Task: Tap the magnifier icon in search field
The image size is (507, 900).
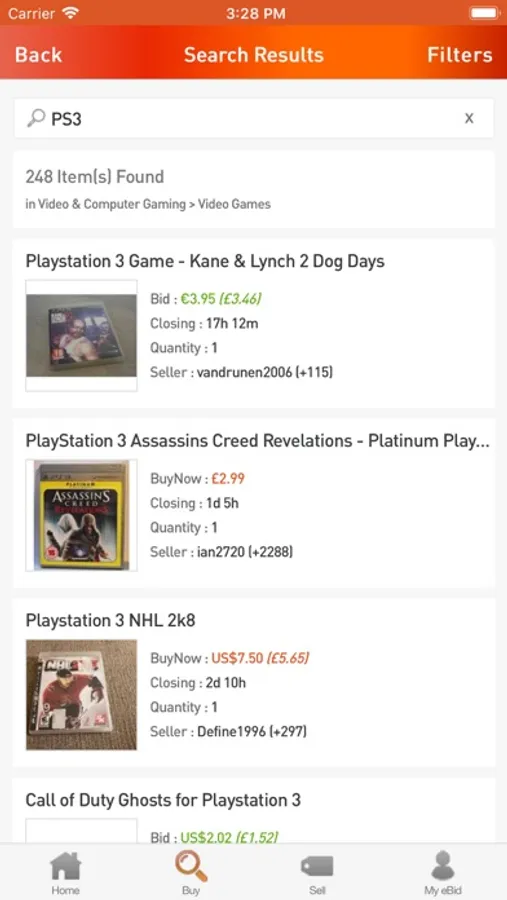Action: pyautogui.click(x=36, y=118)
